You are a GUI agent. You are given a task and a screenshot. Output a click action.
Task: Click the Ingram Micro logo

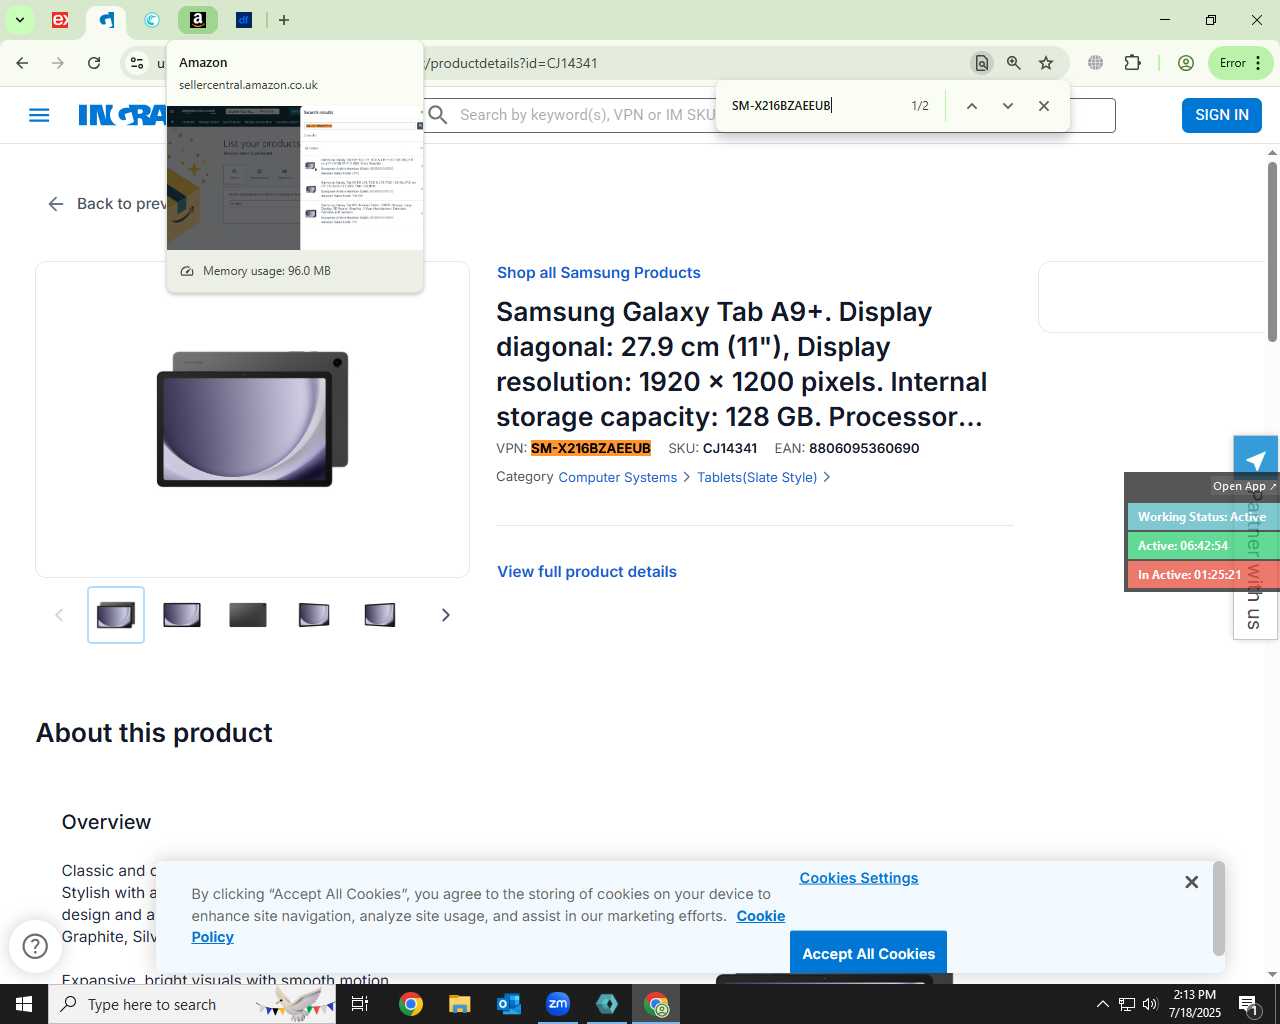click(x=122, y=115)
